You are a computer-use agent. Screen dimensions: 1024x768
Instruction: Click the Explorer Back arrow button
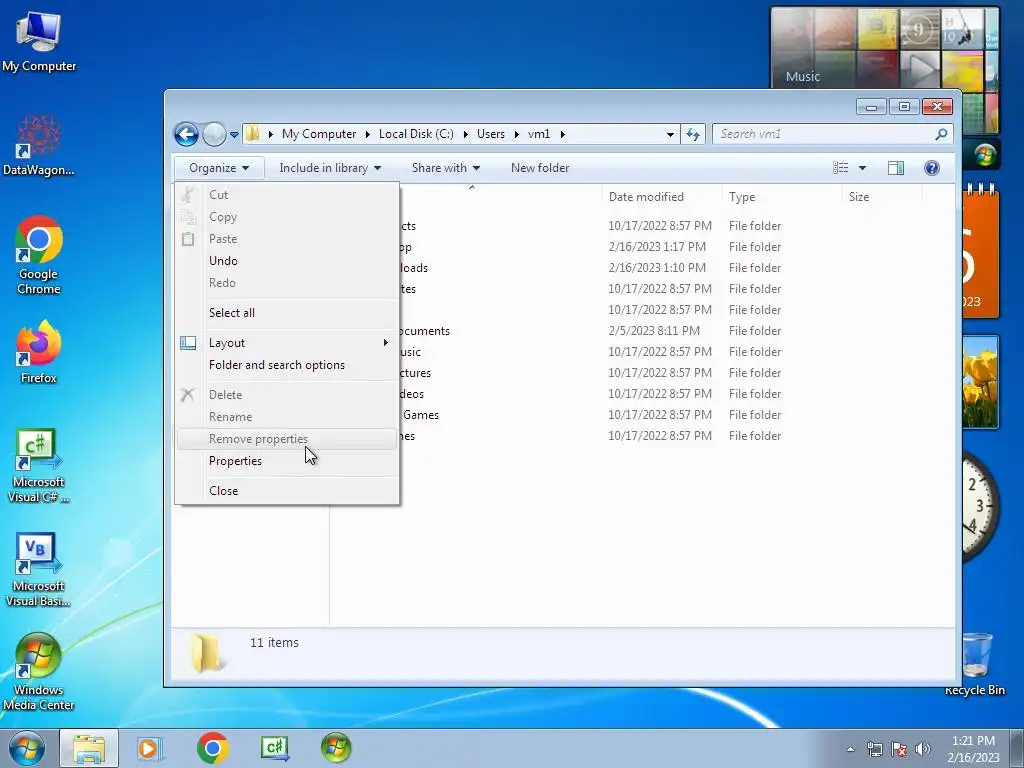click(186, 135)
